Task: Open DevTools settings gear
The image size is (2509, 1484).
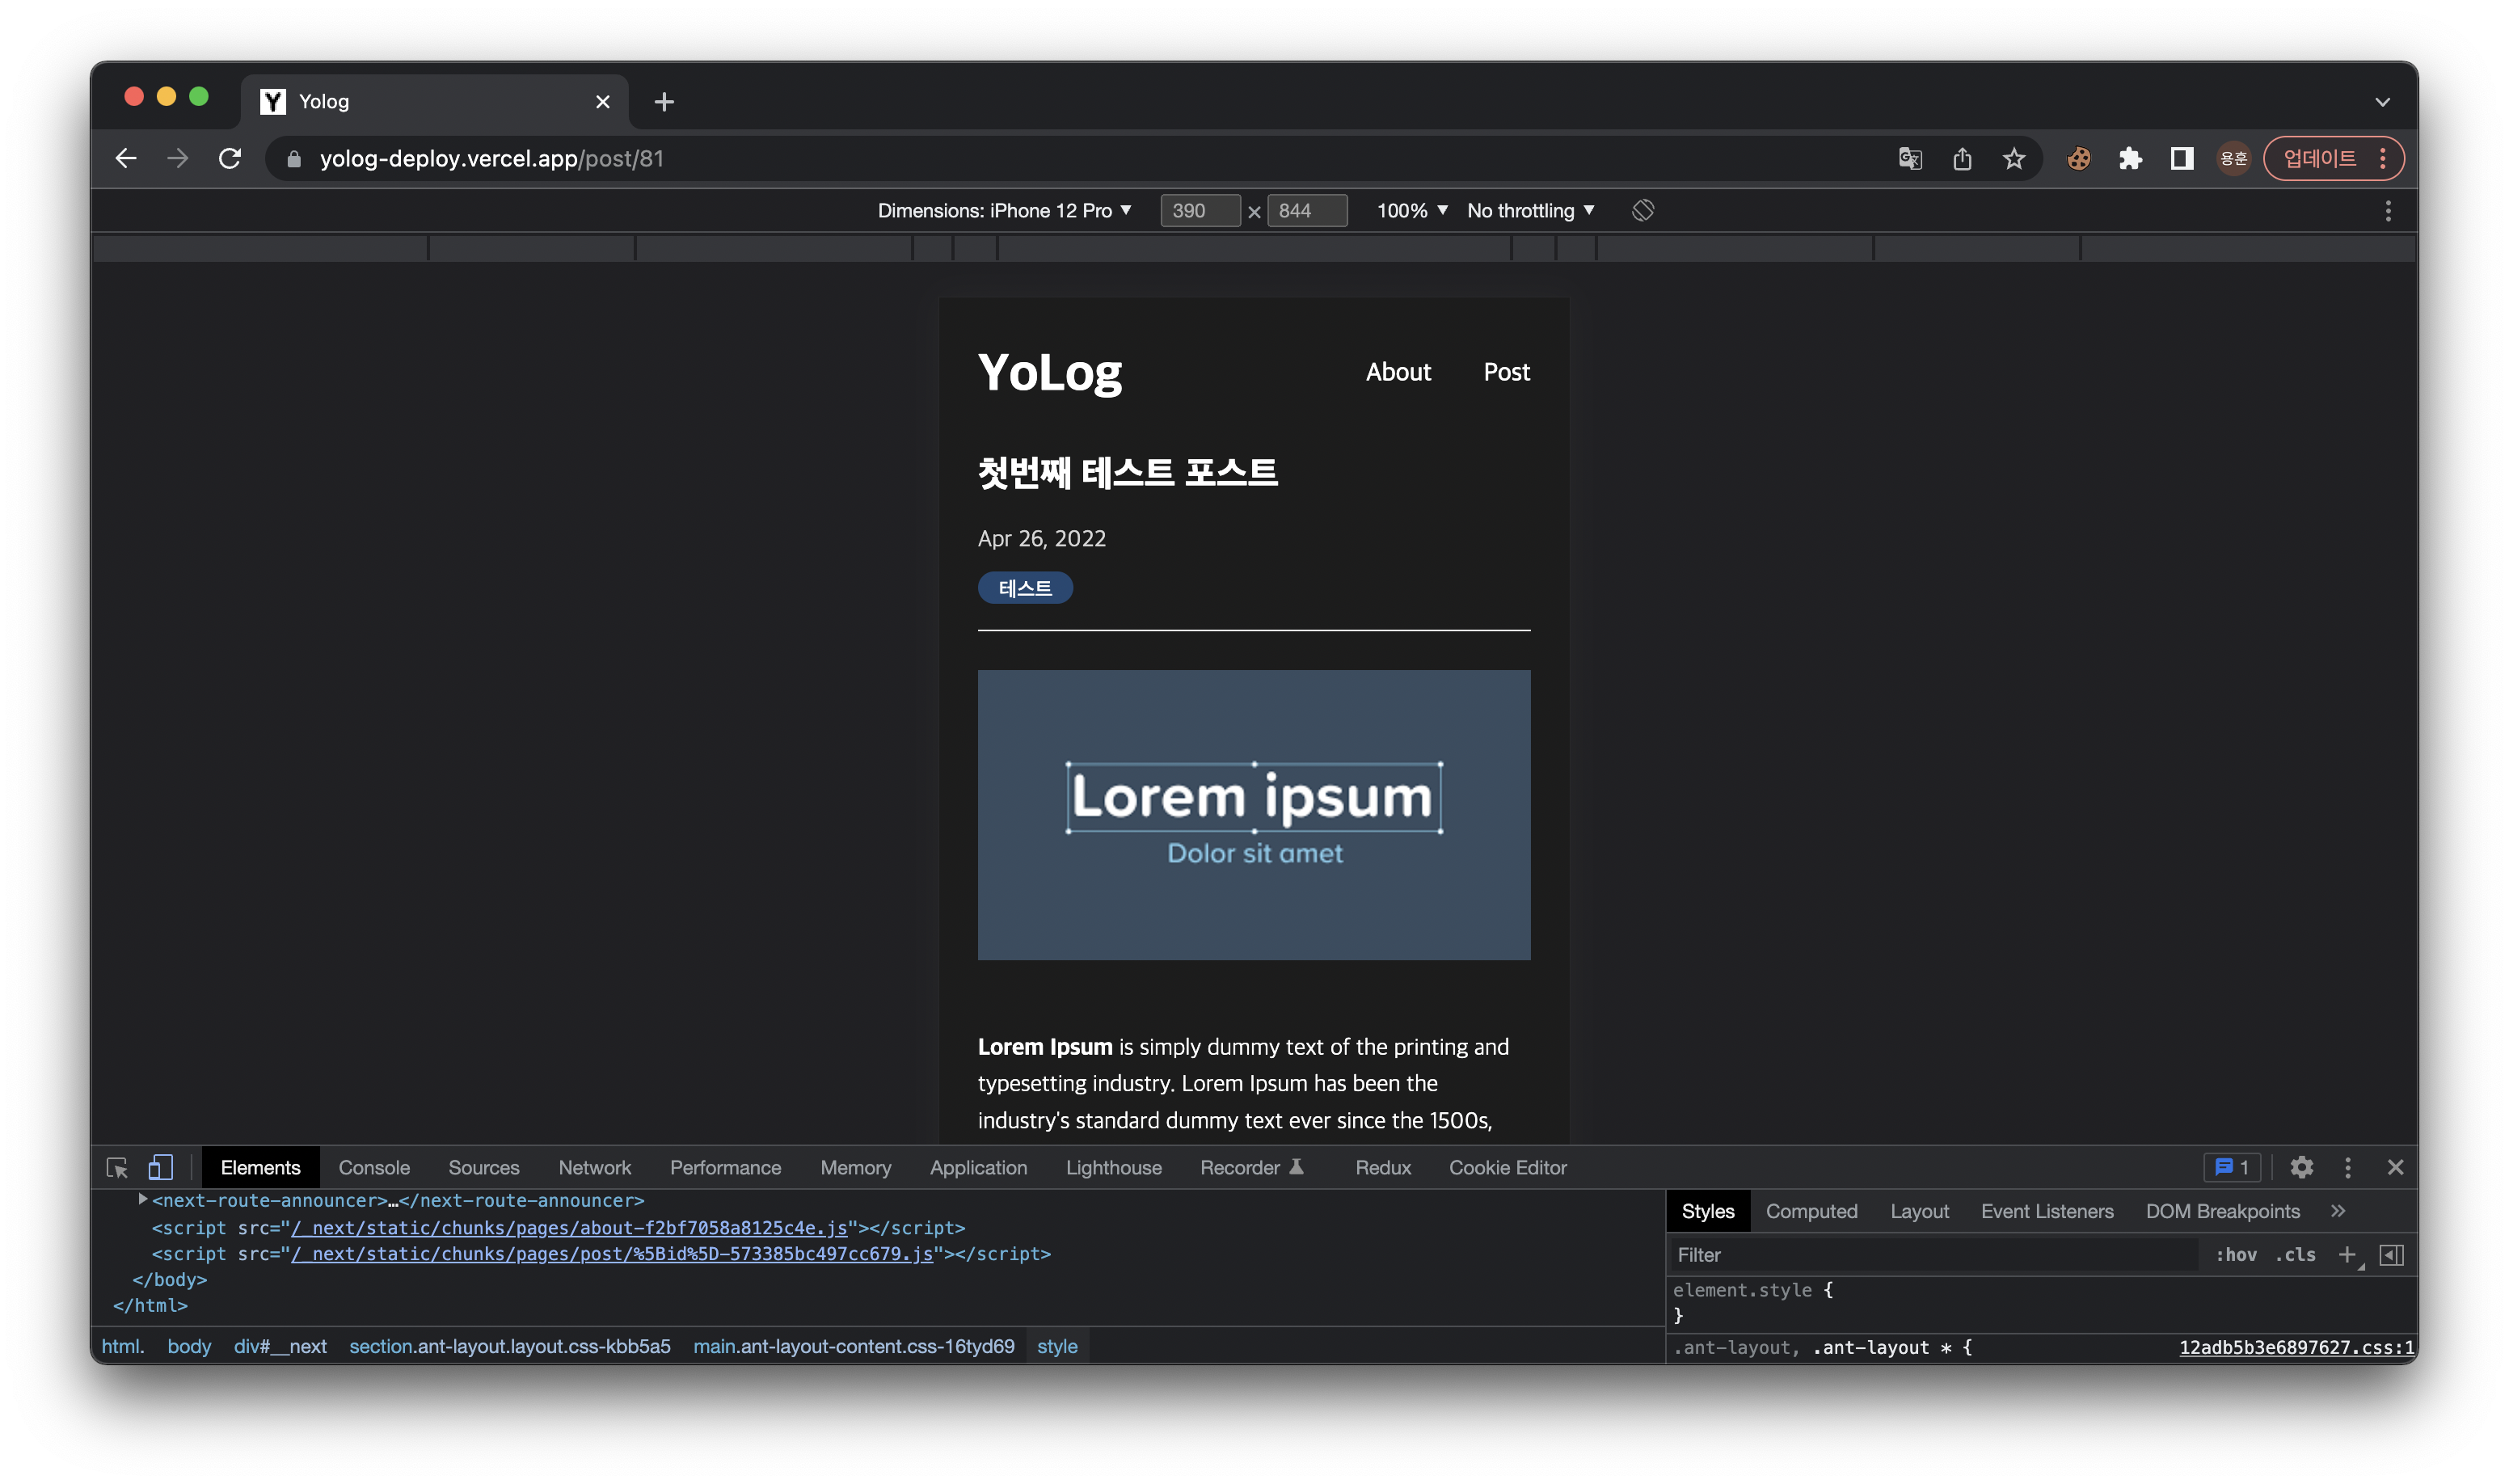Action: [x=2302, y=1167]
